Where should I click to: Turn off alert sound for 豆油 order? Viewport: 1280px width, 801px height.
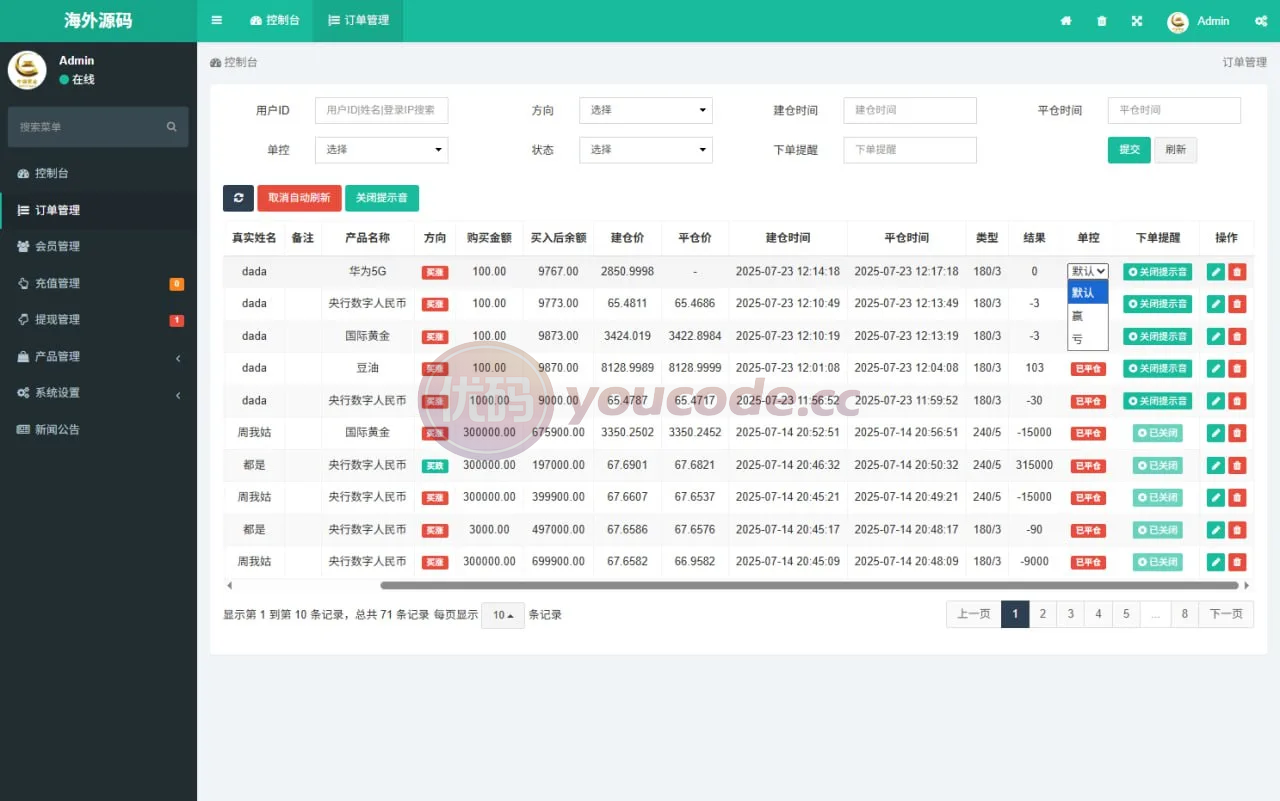tap(1157, 368)
